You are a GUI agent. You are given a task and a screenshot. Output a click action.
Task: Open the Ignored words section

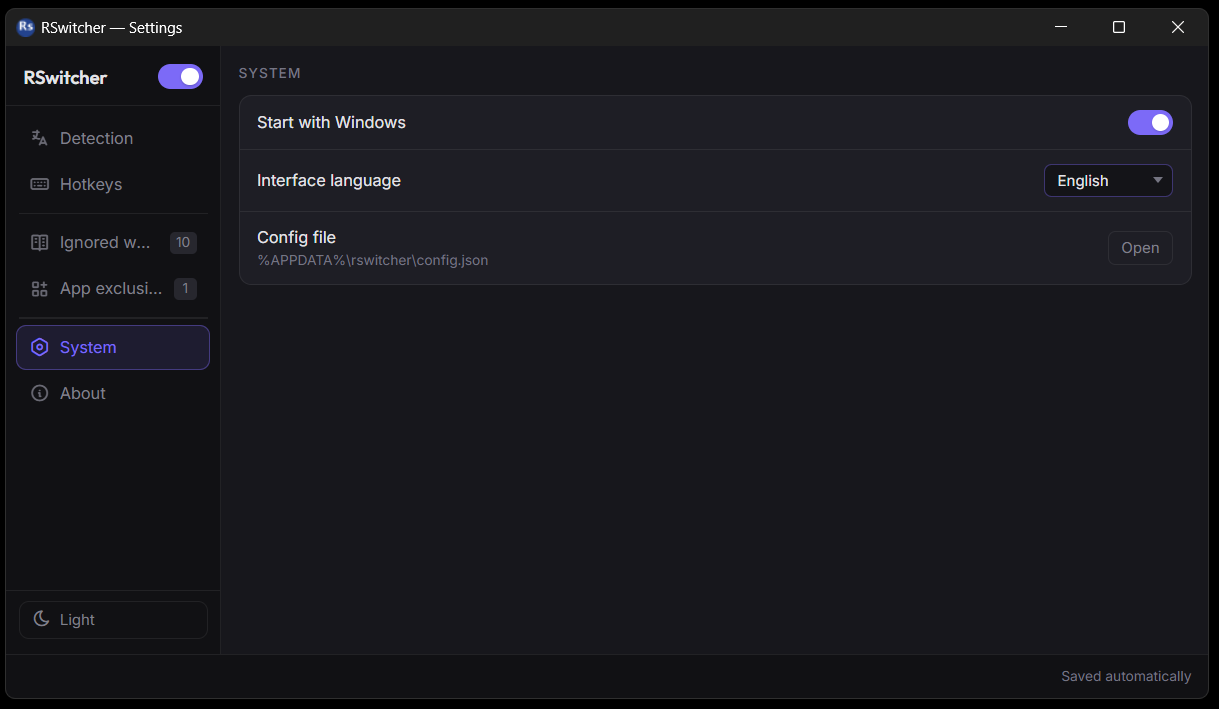[113, 242]
